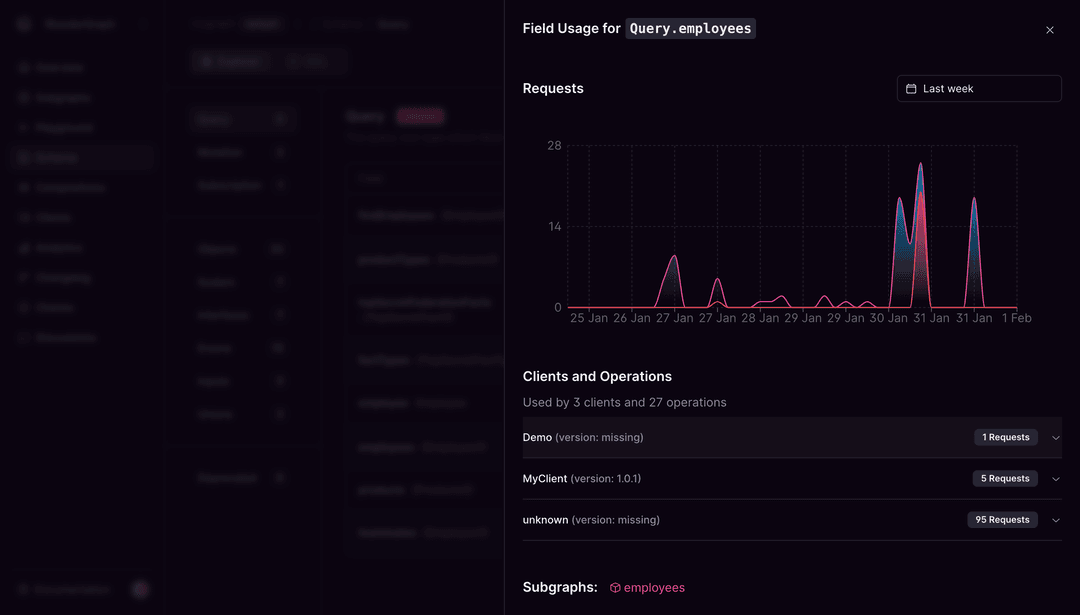Open the Last week date range dropdown
The height and width of the screenshot is (615, 1080).
point(978,89)
